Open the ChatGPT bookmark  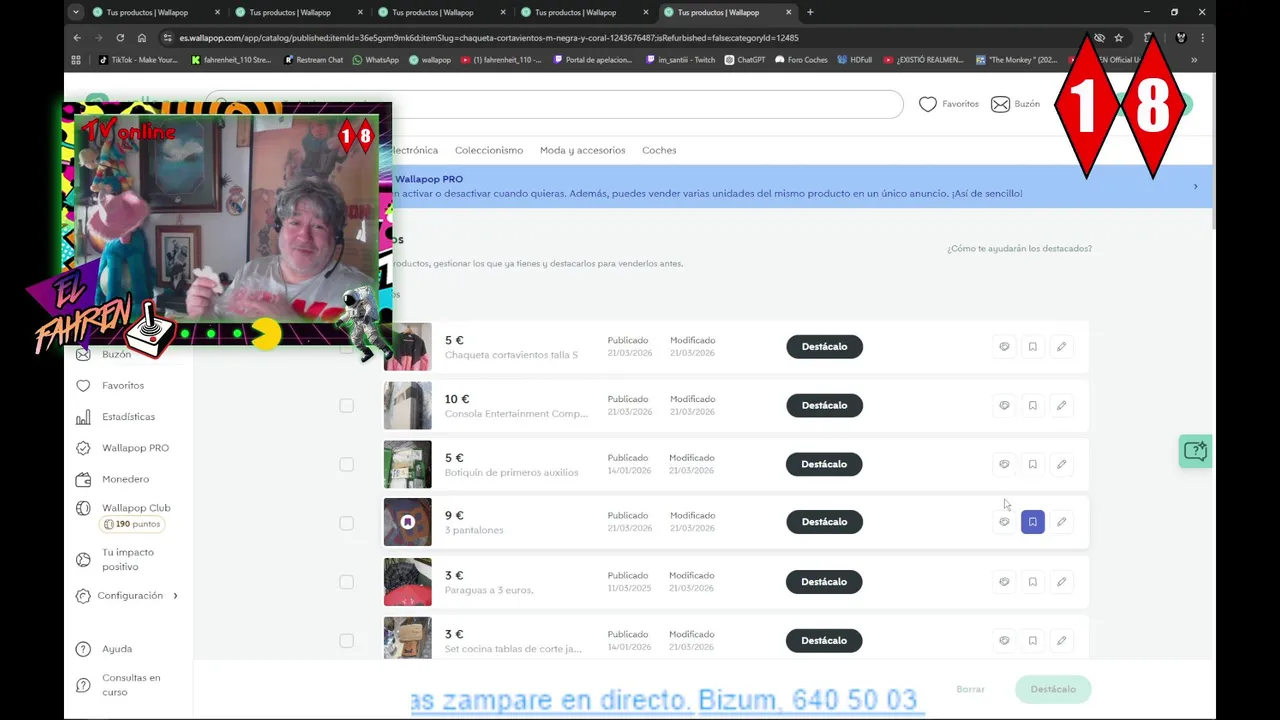tap(745, 60)
